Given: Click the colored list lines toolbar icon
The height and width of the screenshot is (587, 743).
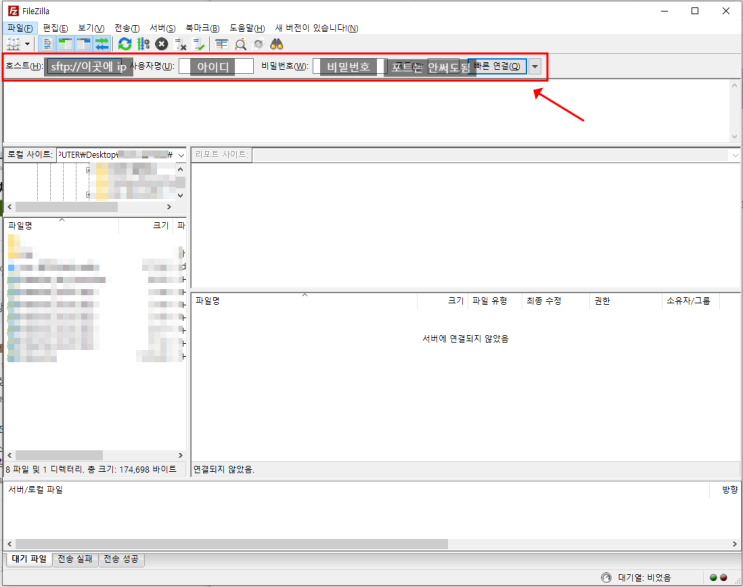Looking at the screenshot, I should tap(221, 44).
